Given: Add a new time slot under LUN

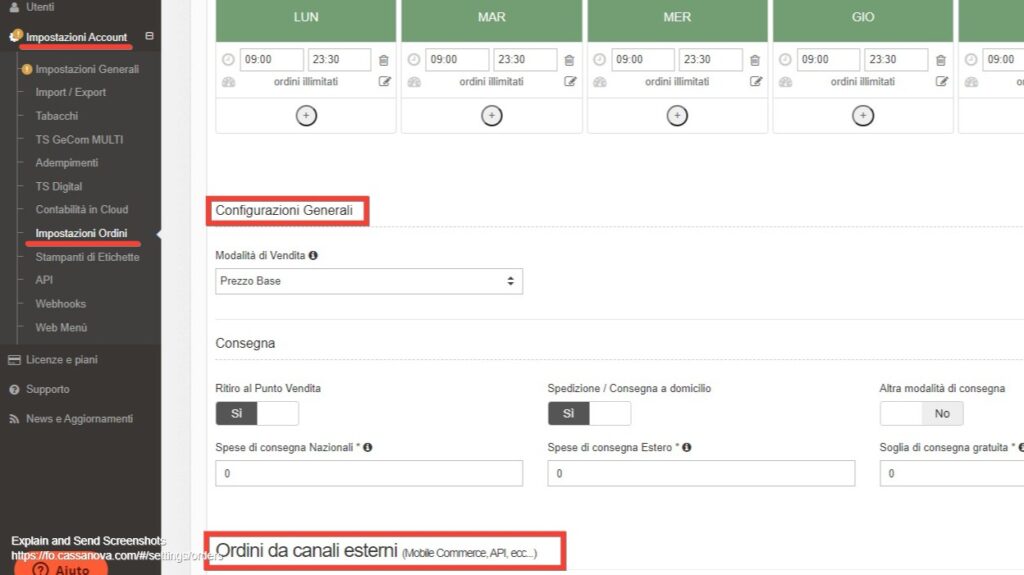Looking at the screenshot, I should pyautogui.click(x=306, y=115).
